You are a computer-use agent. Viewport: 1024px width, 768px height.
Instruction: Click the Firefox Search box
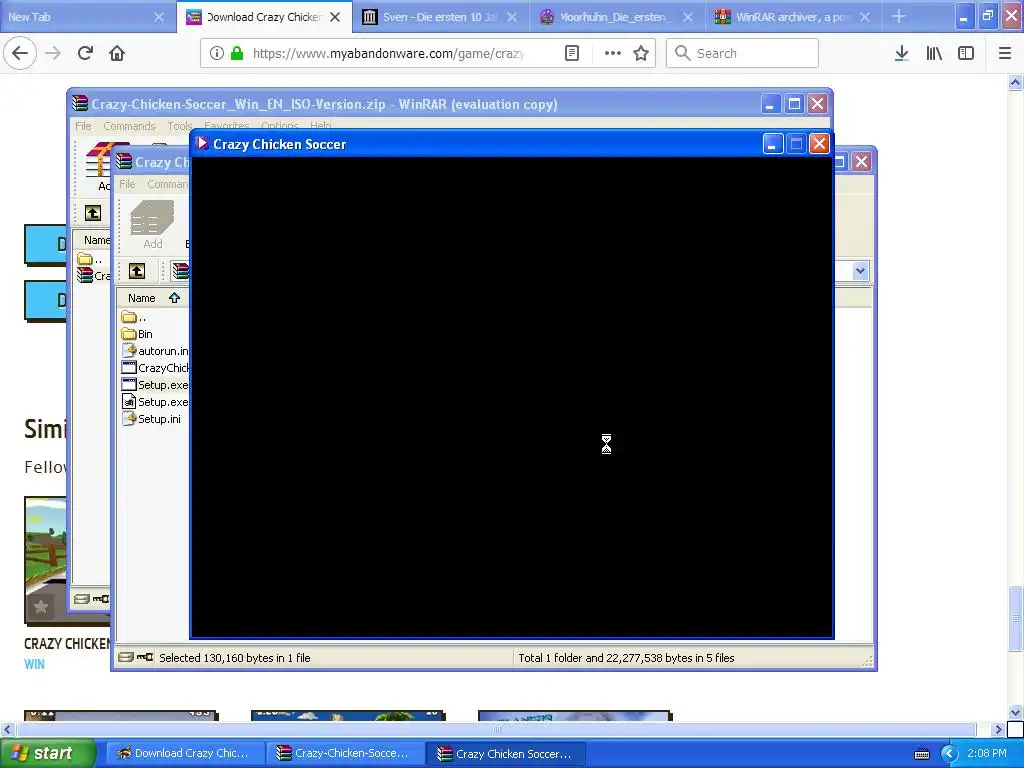[742, 53]
